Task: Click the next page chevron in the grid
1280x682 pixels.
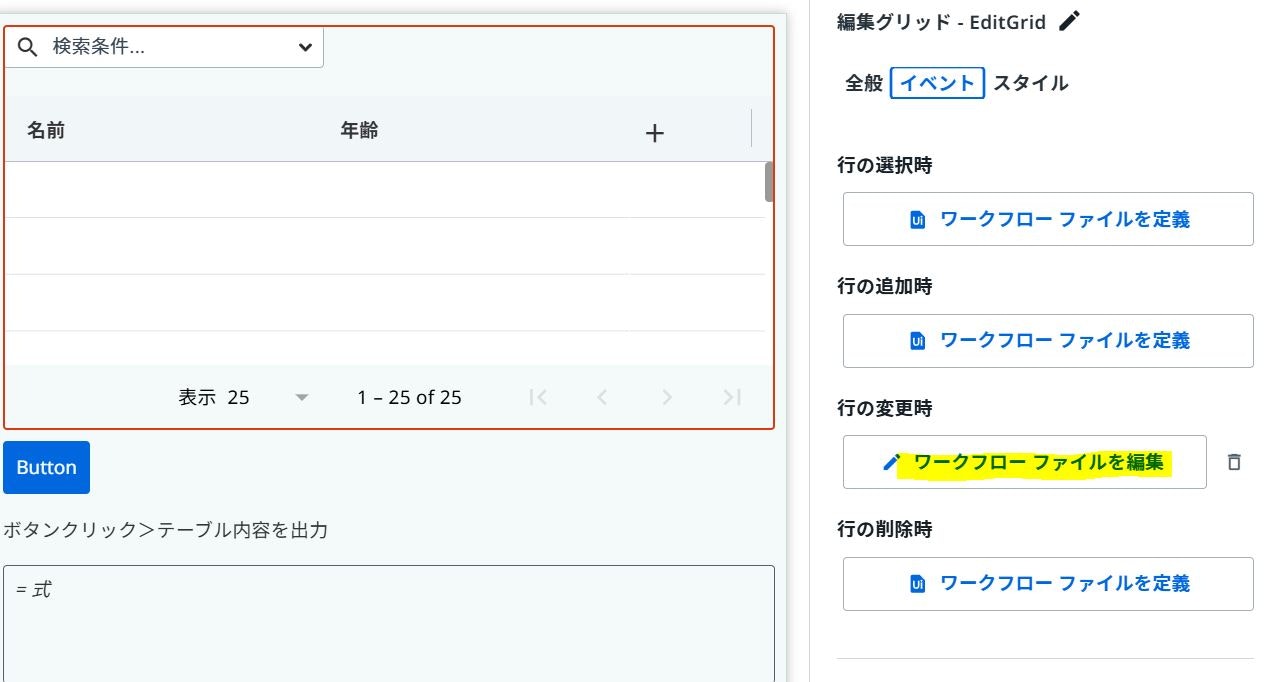Action: (x=667, y=396)
